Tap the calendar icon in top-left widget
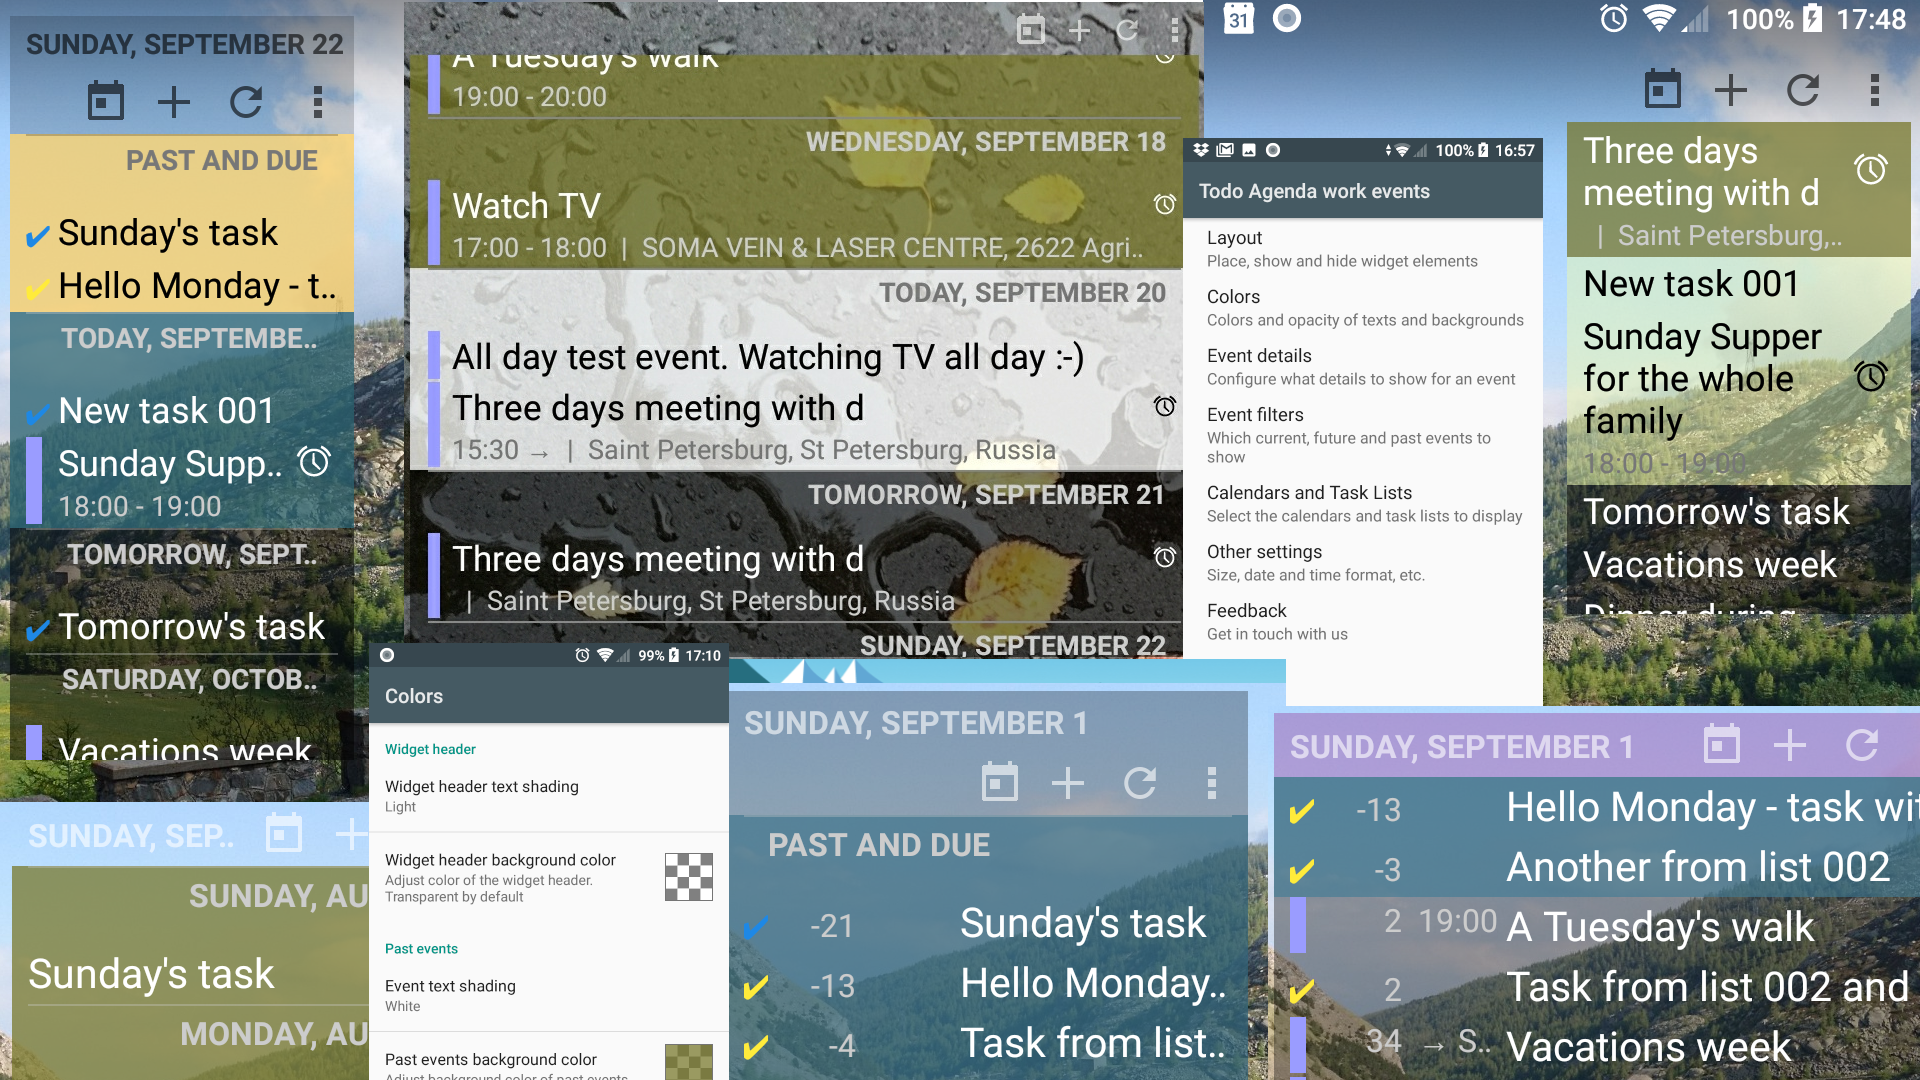The image size is (1920, 1080). (x=107, y=99)
